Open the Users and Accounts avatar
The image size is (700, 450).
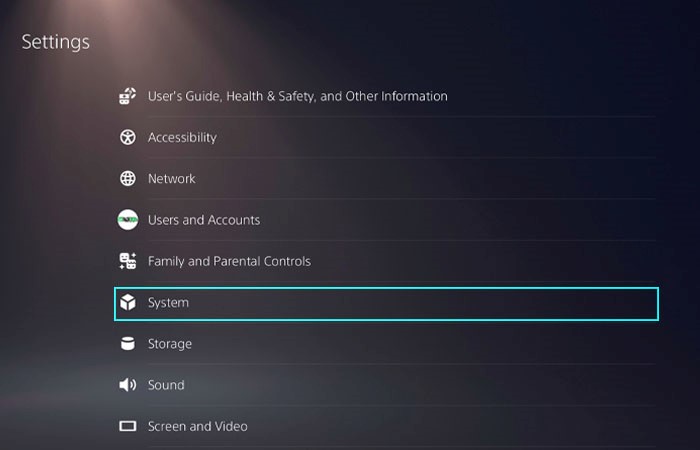pos(128,220)
